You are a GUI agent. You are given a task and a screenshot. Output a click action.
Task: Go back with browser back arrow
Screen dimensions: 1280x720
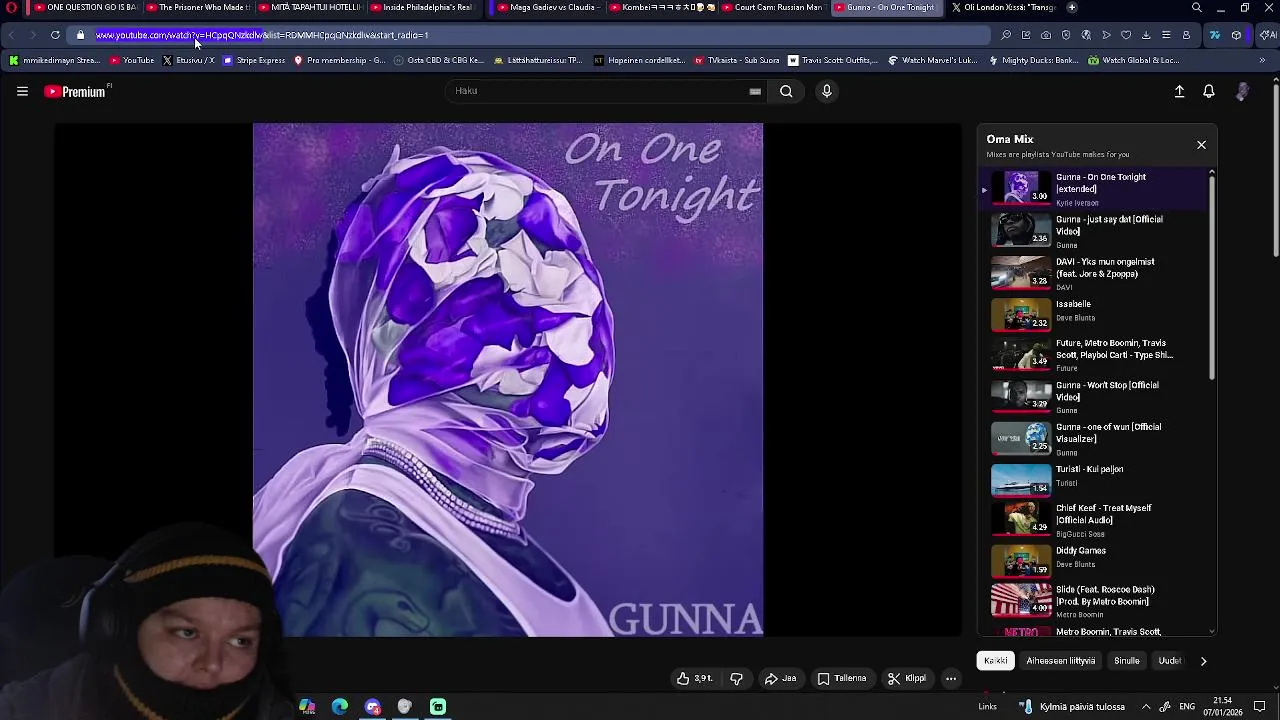coord(11,35)
